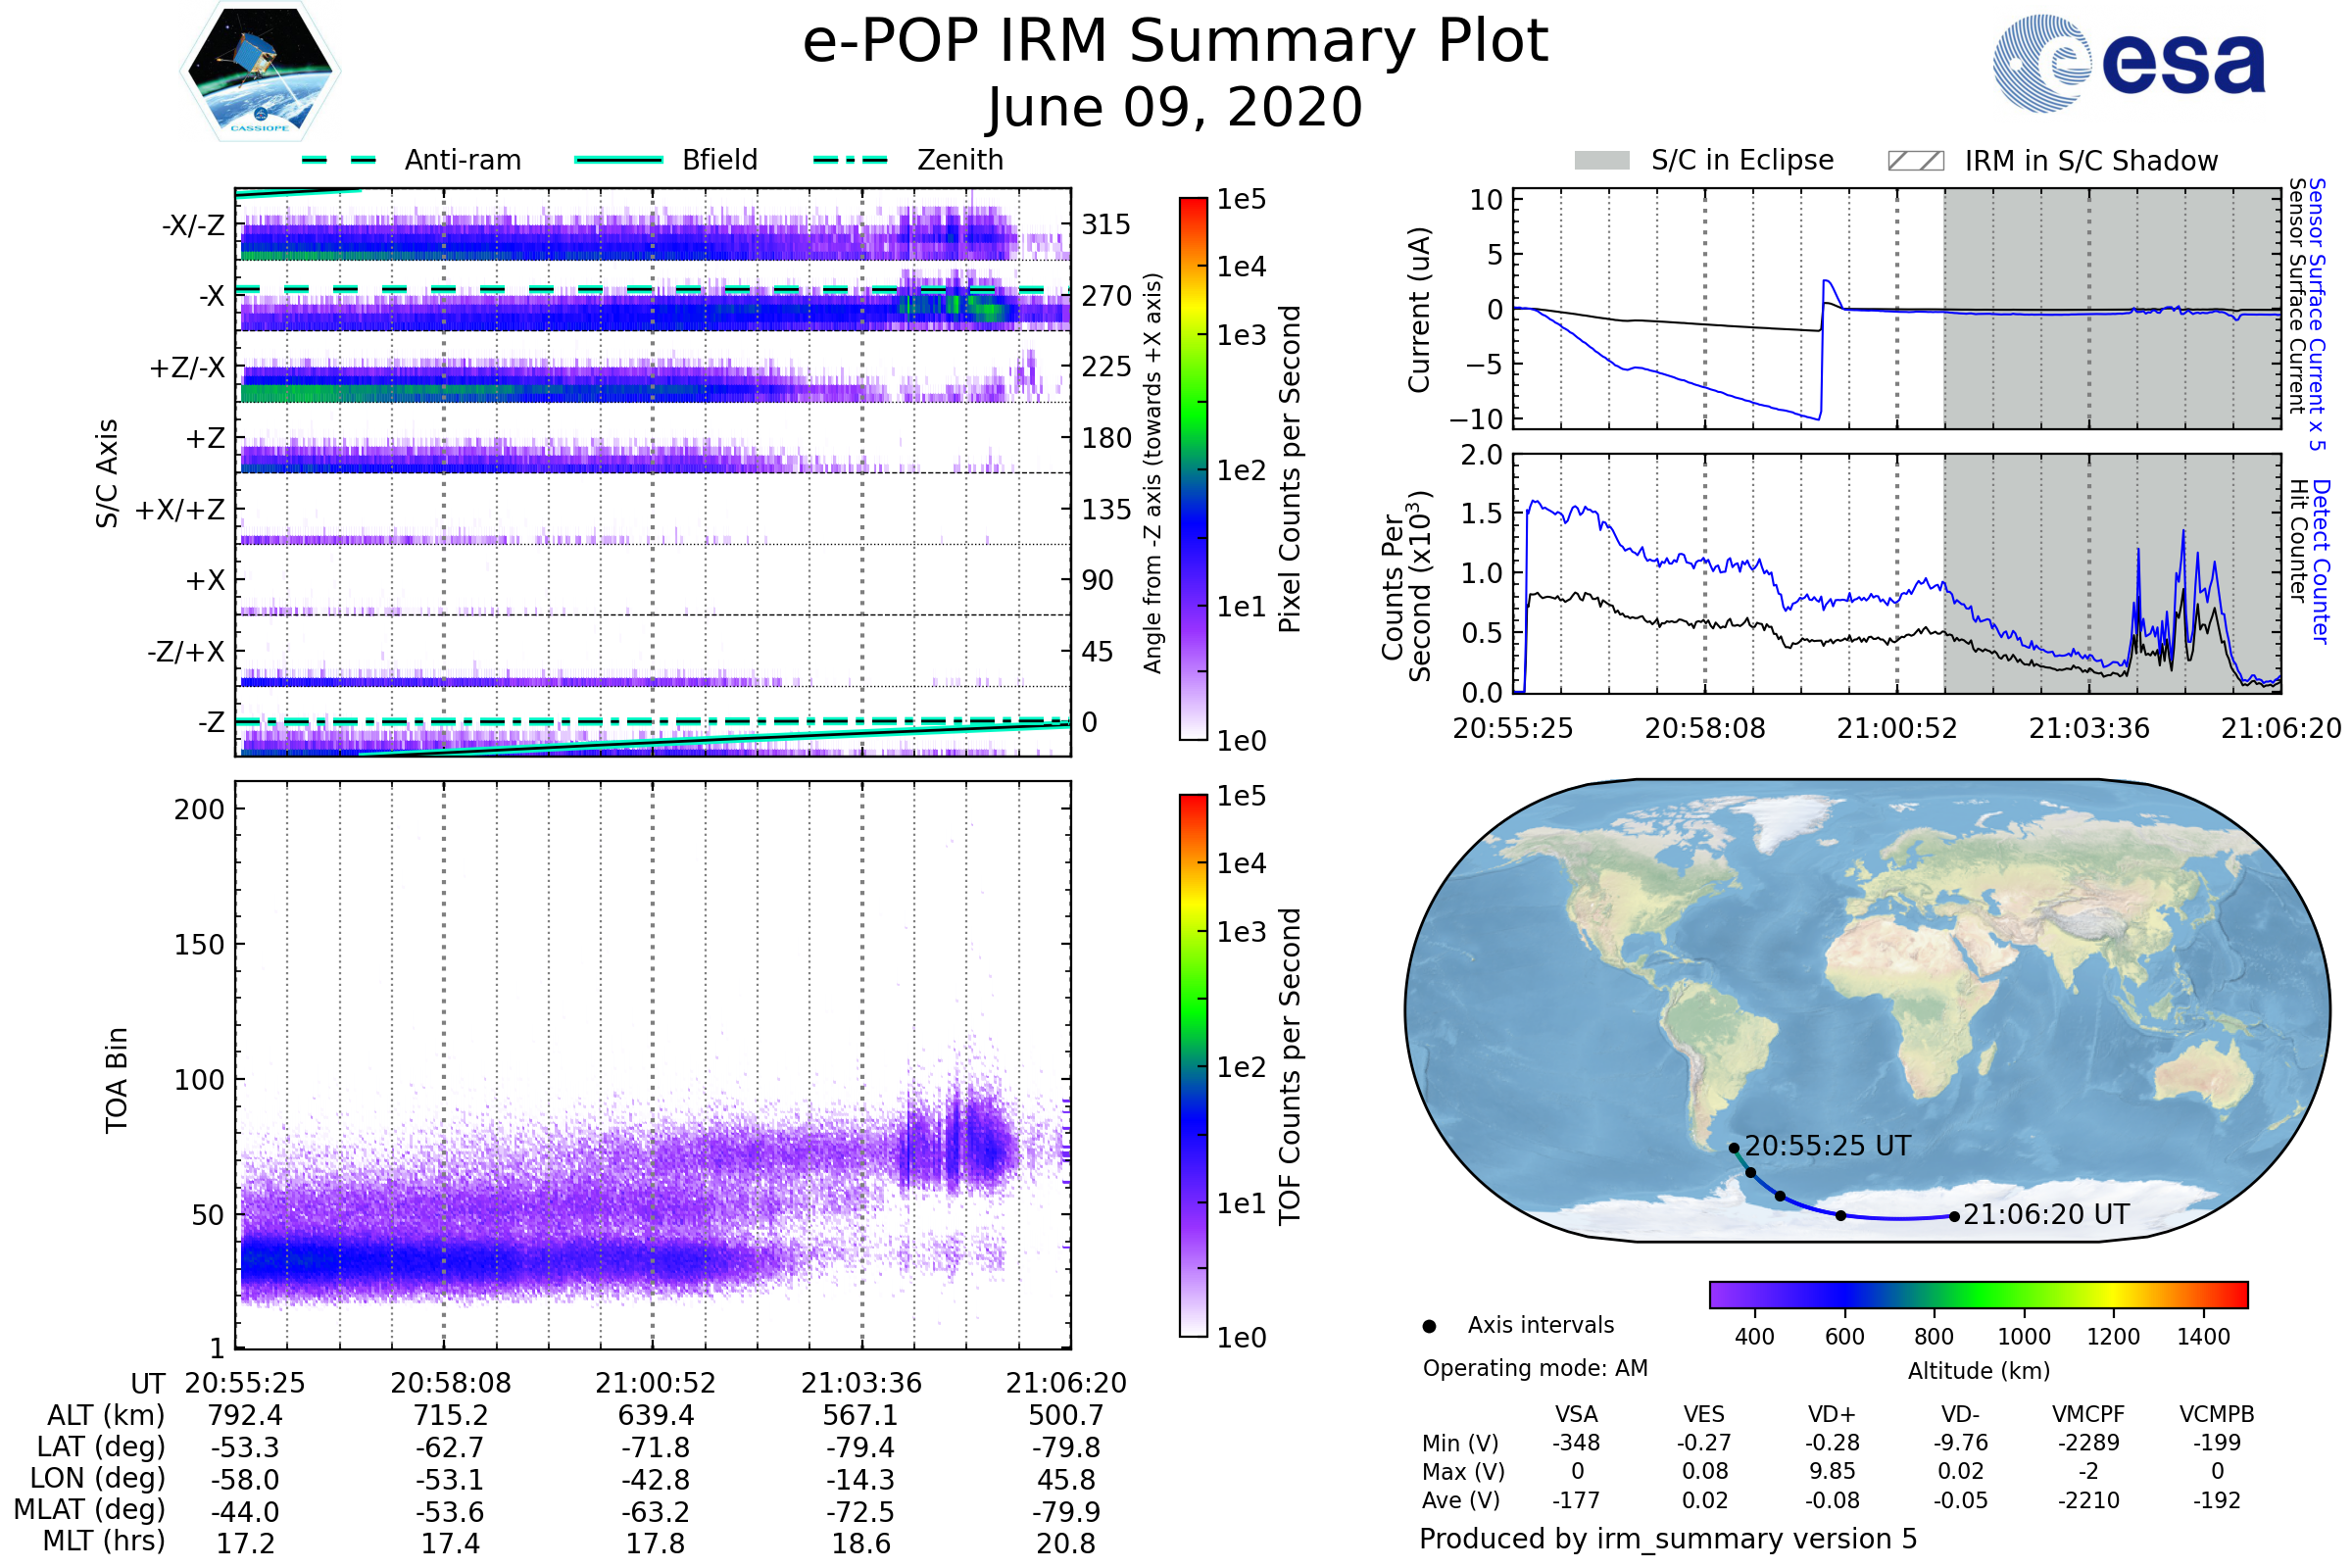
Task: Click the 20:55:25 UT orbit start point
Action: click(x=1733, y=1148)
